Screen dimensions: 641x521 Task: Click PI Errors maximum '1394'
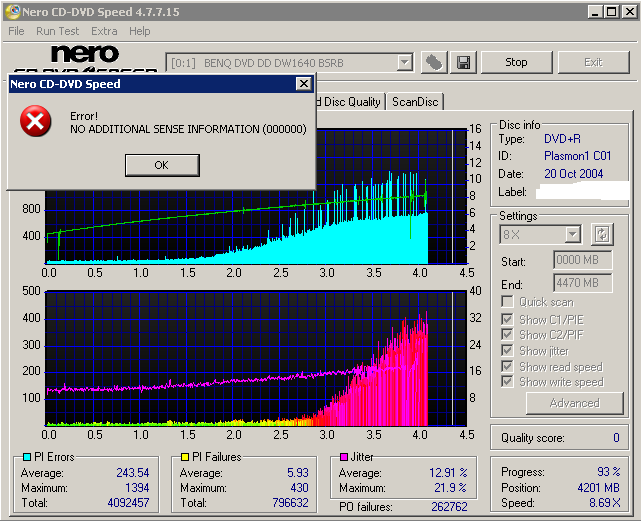[x=137, y=488]
